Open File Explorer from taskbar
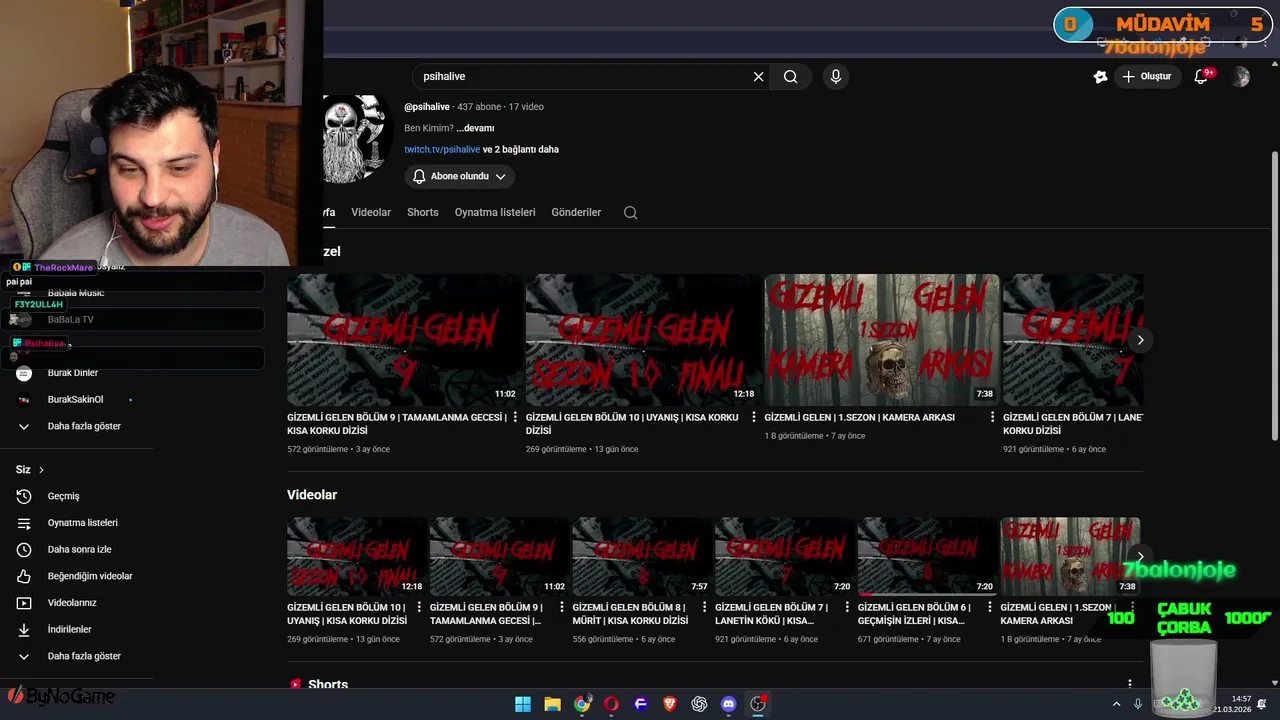This screenshot has width=1280, height=720. tap(552, 704)
